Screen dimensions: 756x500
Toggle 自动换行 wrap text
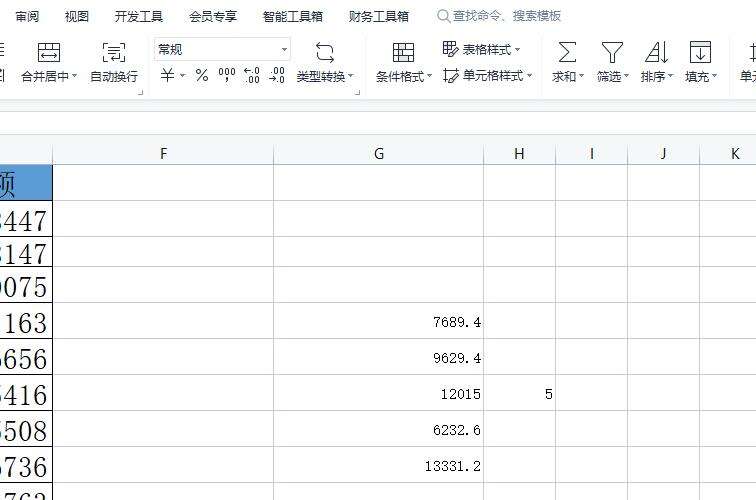pyautogui.click(x=114, y=63)
